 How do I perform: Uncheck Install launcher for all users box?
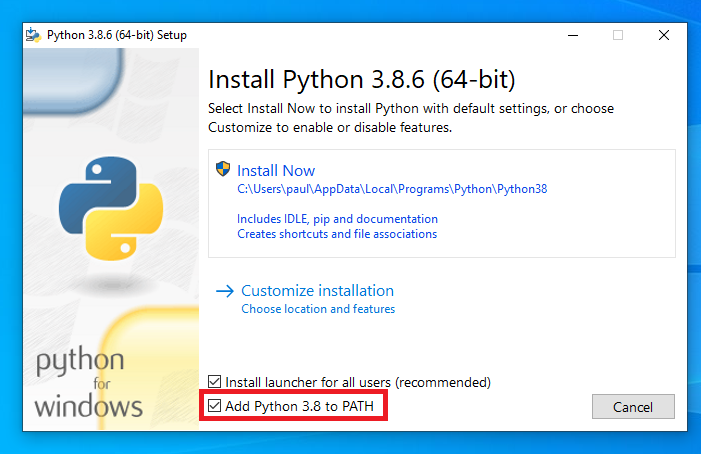tap(214, 382)
